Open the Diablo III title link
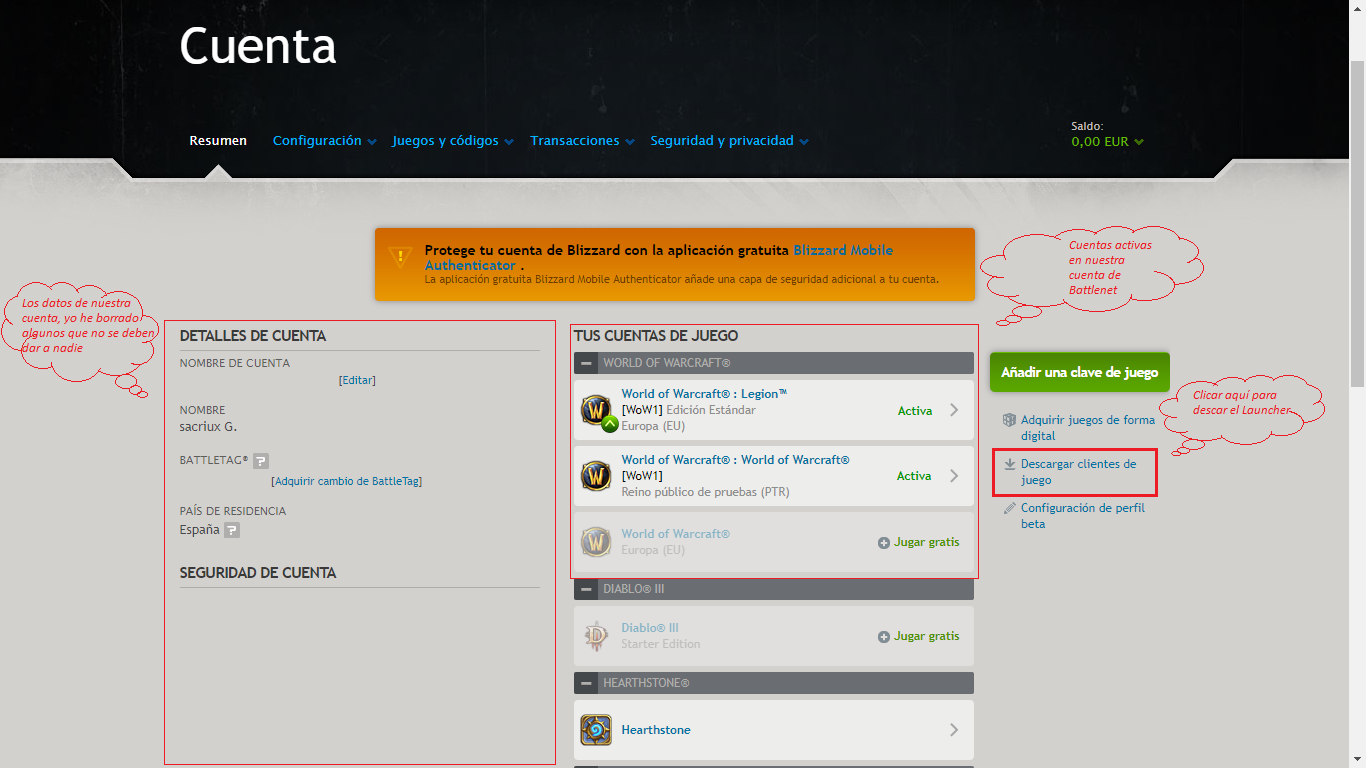This screenshot has width=1366, height=768. pyautogui.click(x=650, y=628)
